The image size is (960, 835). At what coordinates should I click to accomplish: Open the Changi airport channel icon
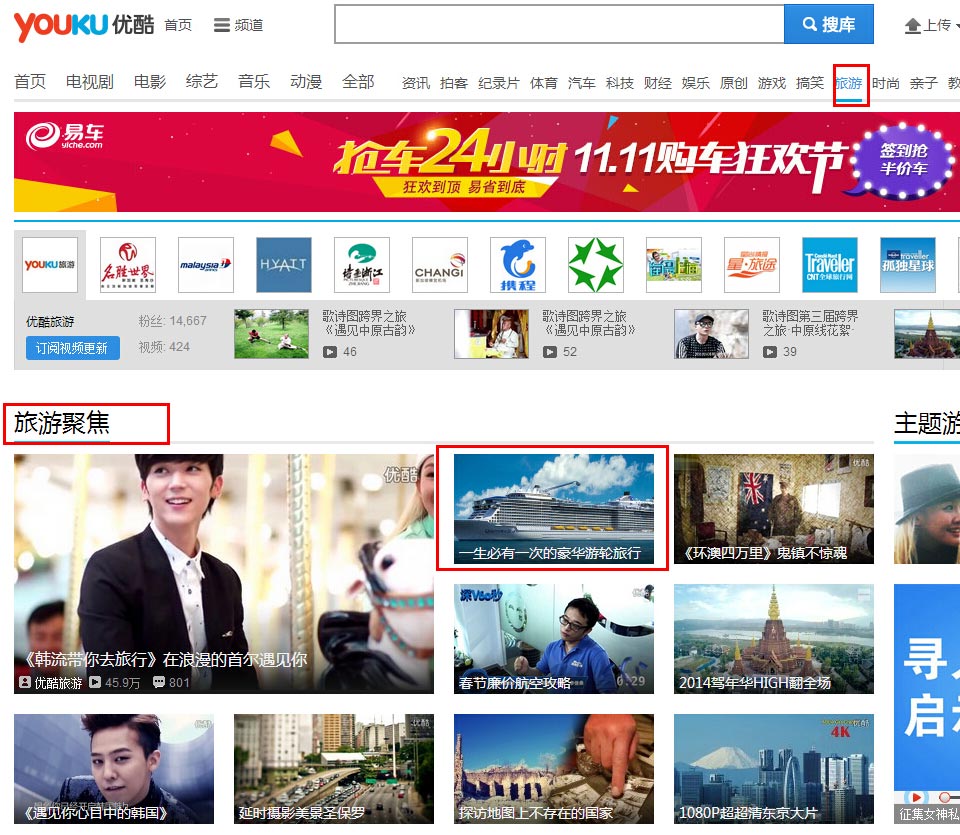point(439,265)
